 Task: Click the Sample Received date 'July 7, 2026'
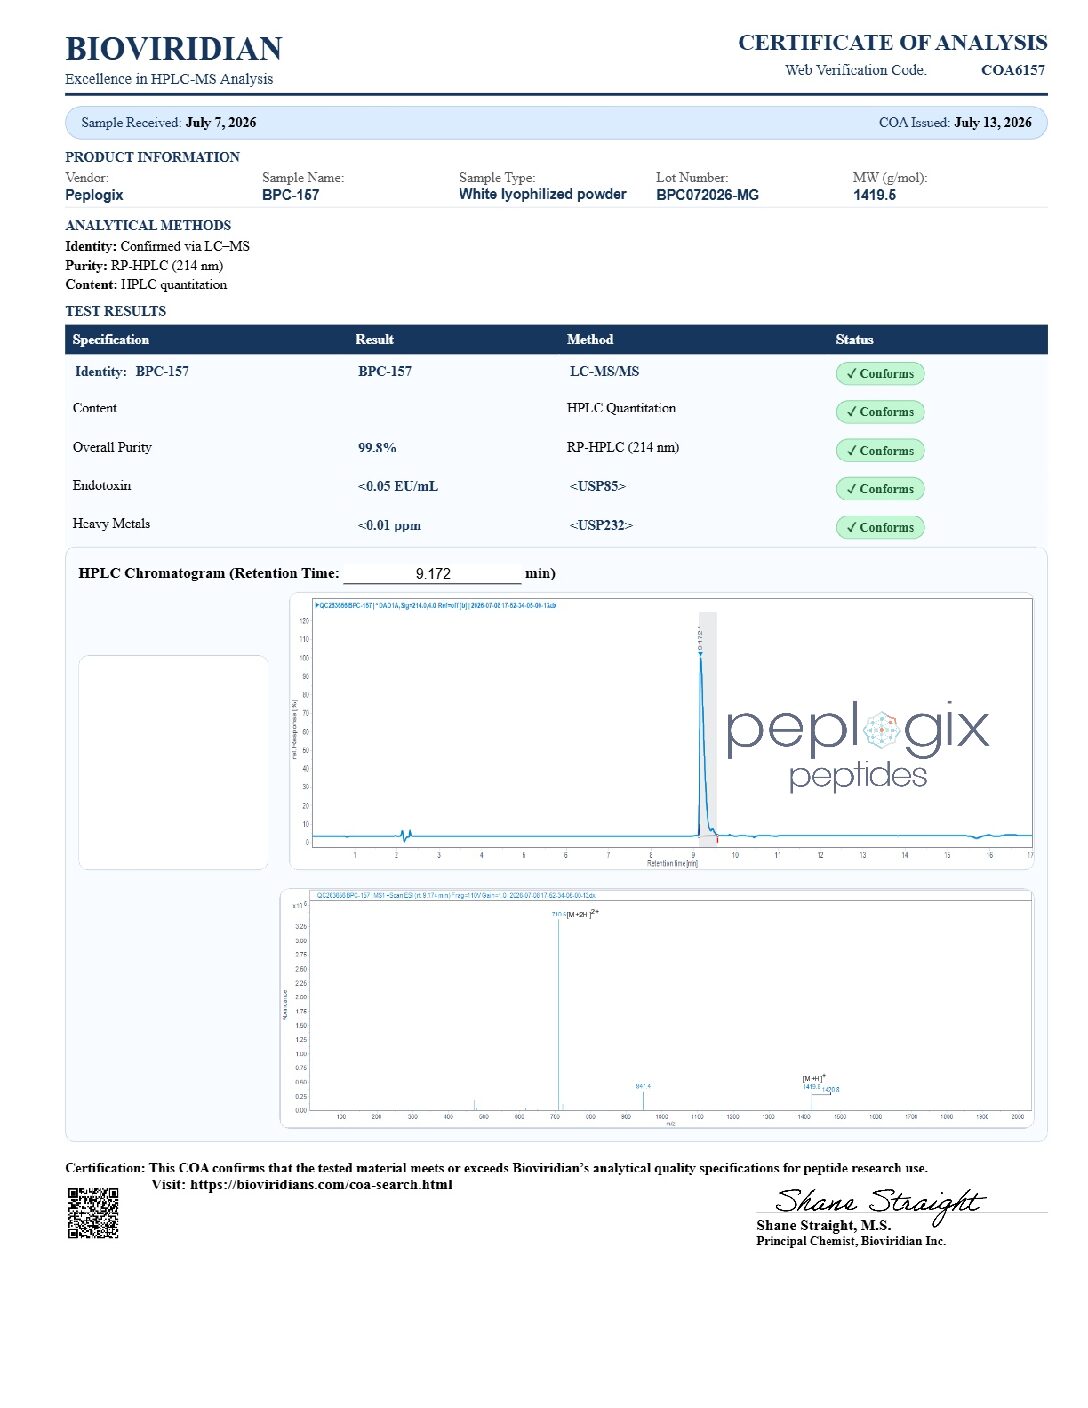(x=221, y=122)
